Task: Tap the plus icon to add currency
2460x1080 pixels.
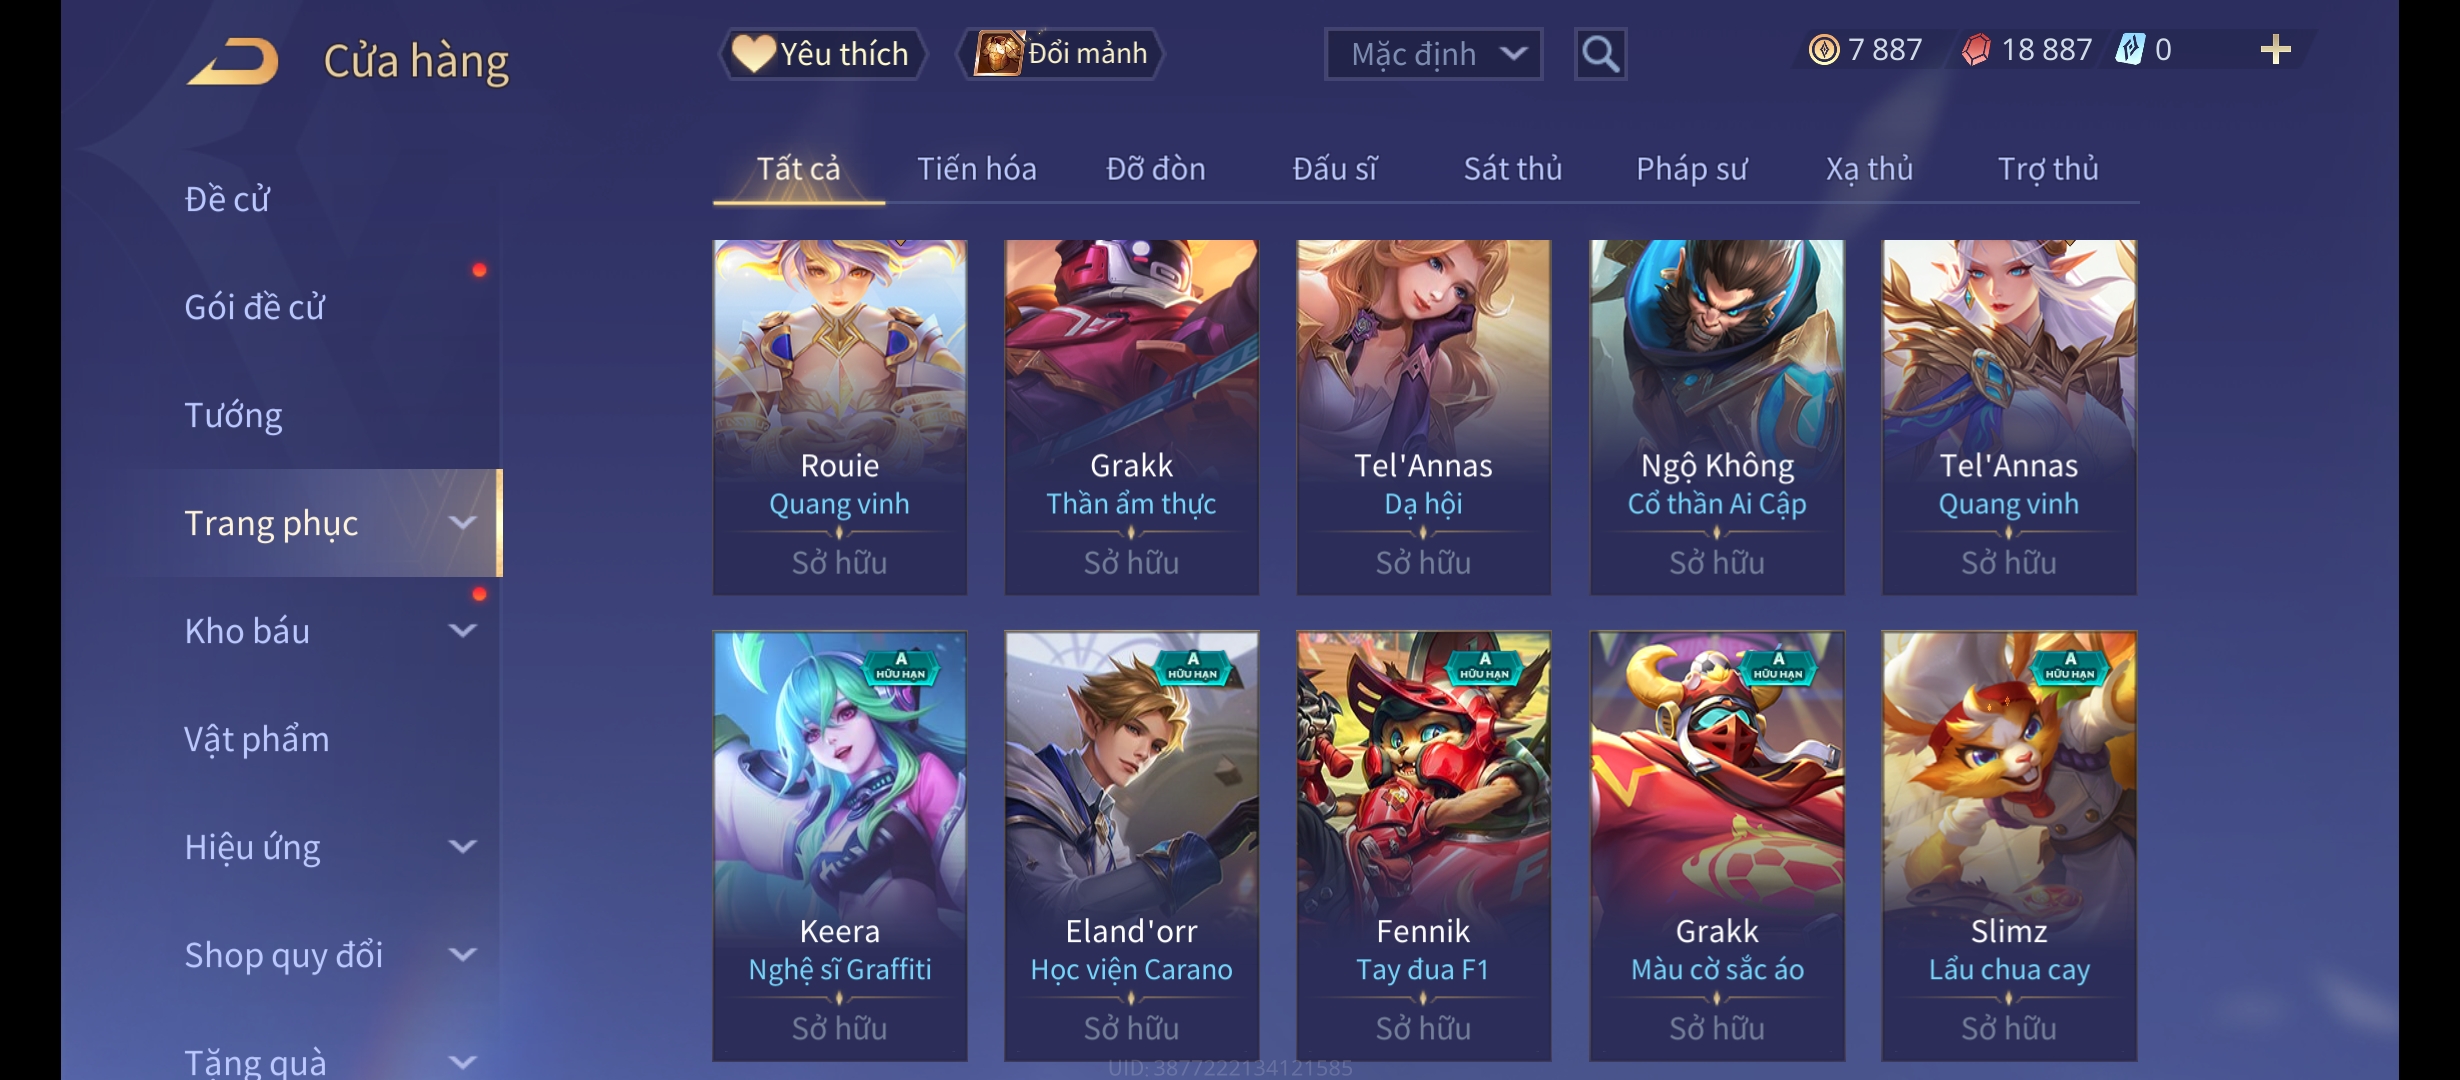Action: coord(2275,50)
